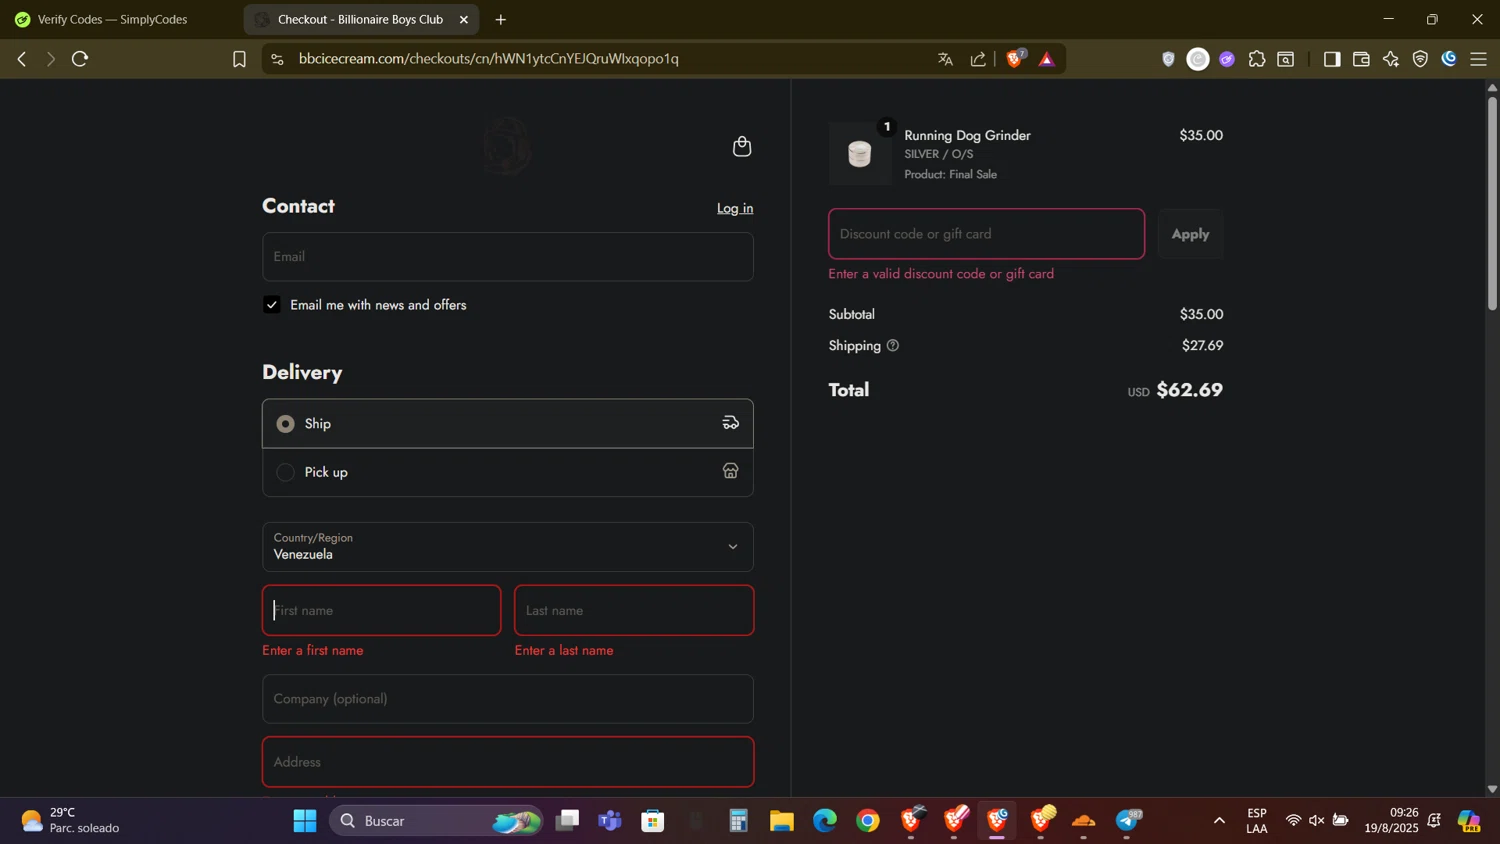The width and height of the screenshot is (1500, 844).
Task: Open Telegram from the taskbar
Action: click(1128, 821)
